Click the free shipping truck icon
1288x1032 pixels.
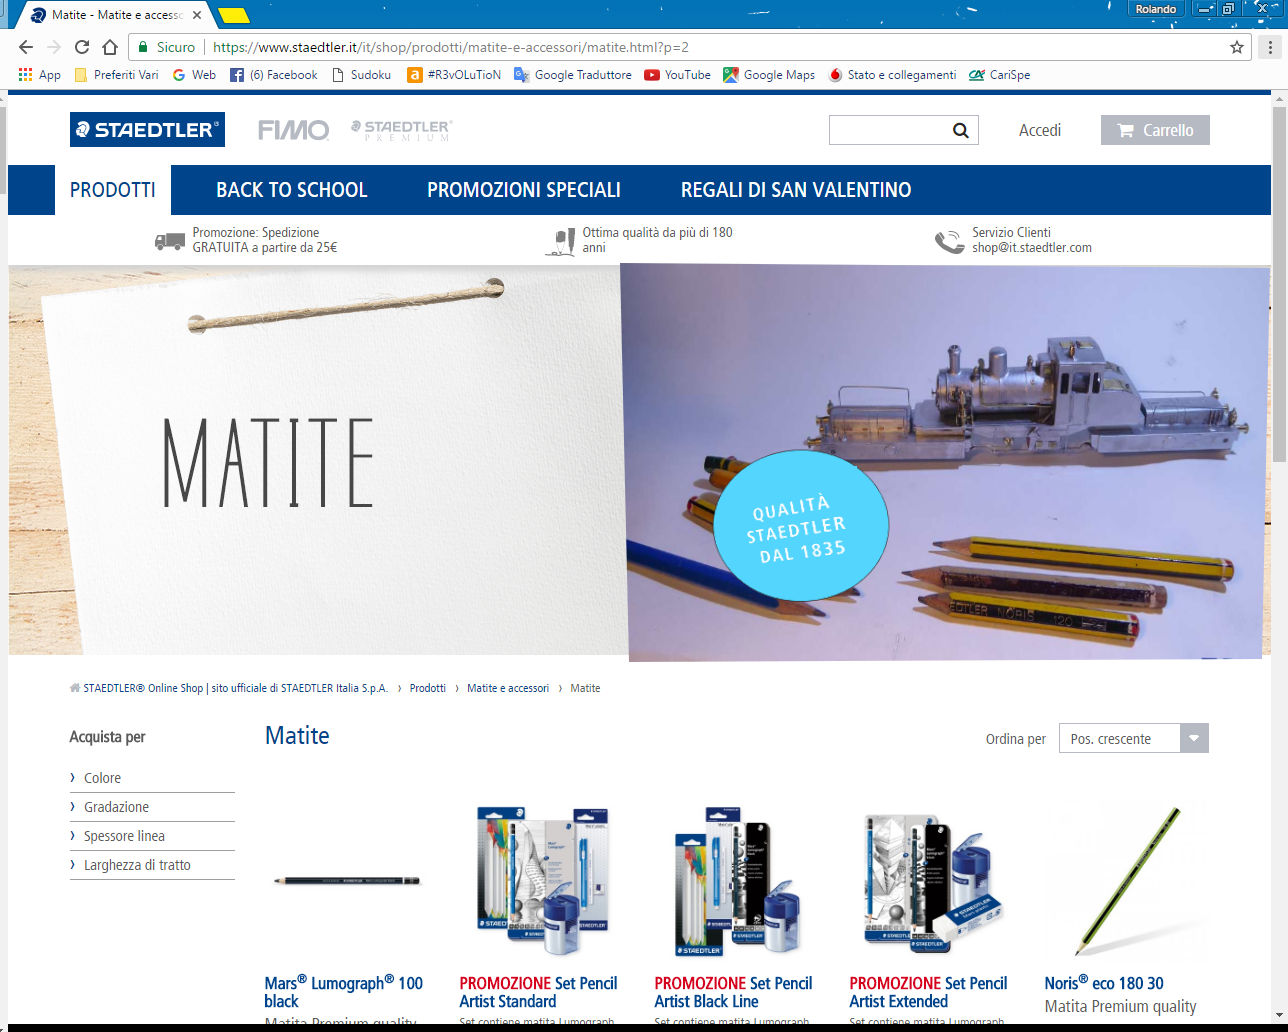pyautogui.click(x=170, y=241)
